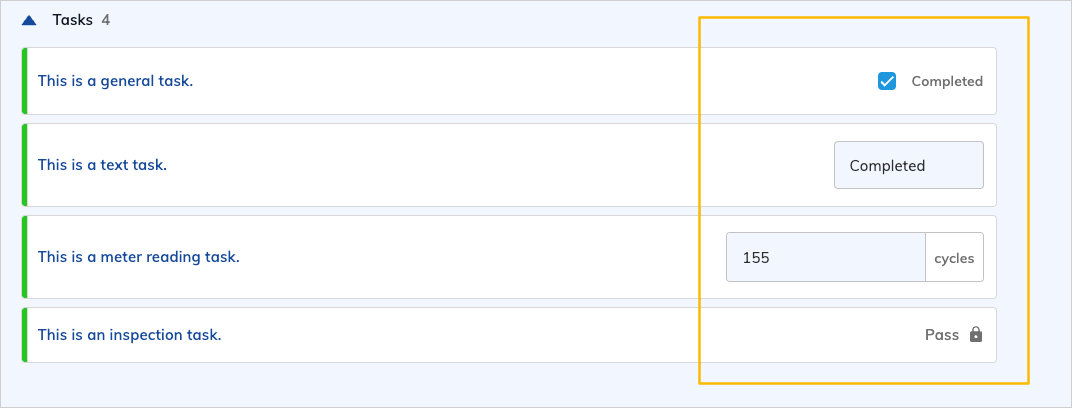Viewport: 1072px width, 408px height.
Task: Click the meter reading task's green status bar
Action: click(24, 257)
